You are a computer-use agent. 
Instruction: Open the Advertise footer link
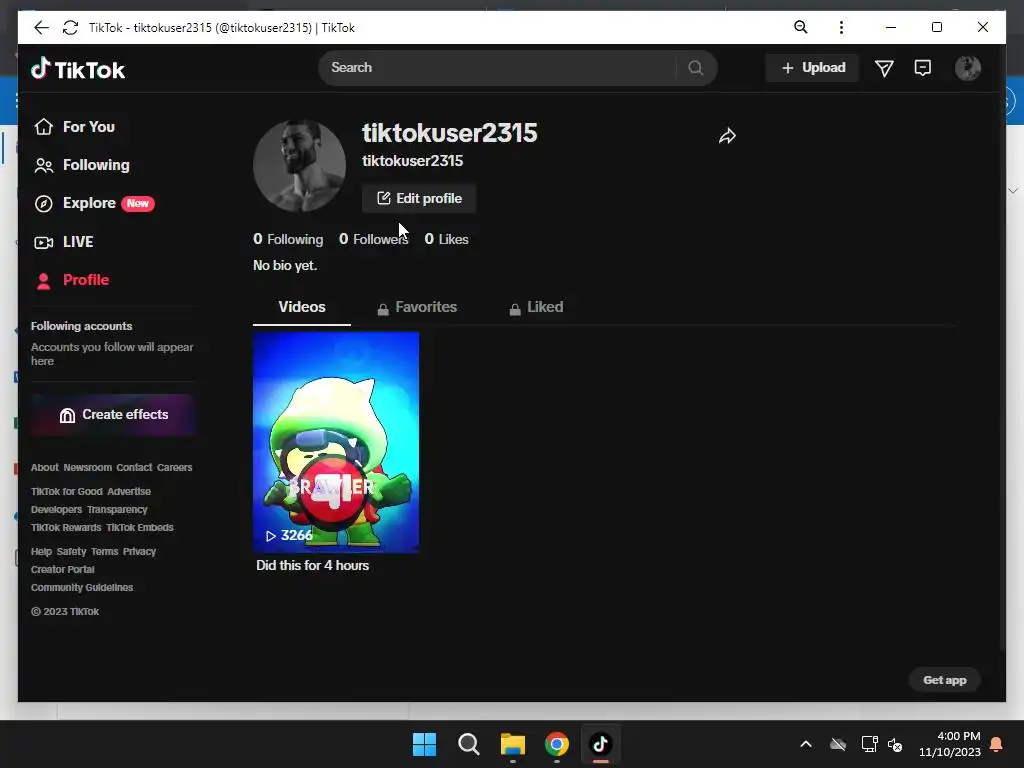pyautogui.click(x=129, y=492)
